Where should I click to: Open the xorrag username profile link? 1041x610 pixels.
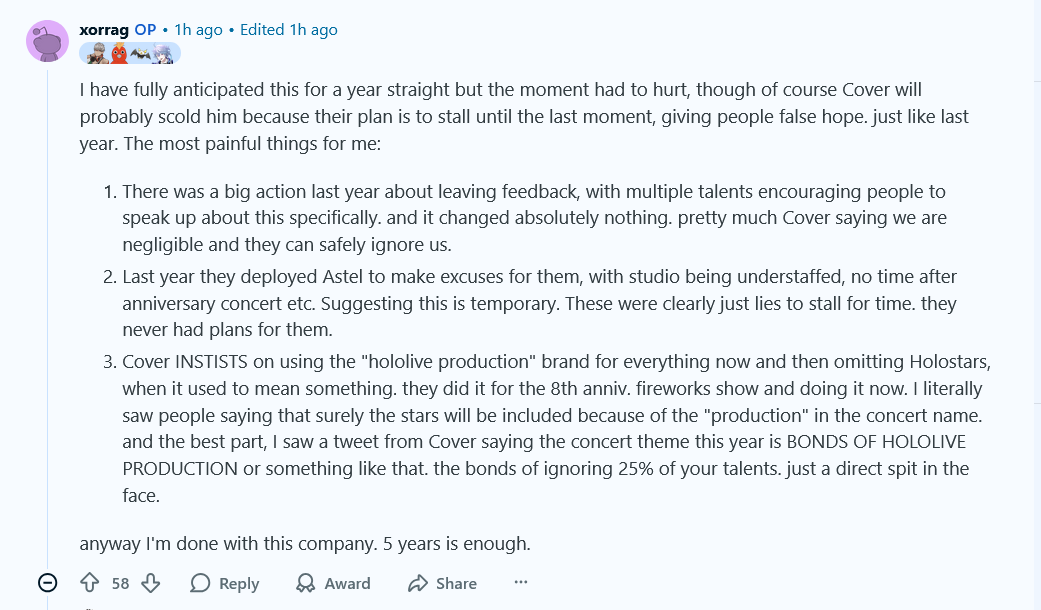point(104,30)
